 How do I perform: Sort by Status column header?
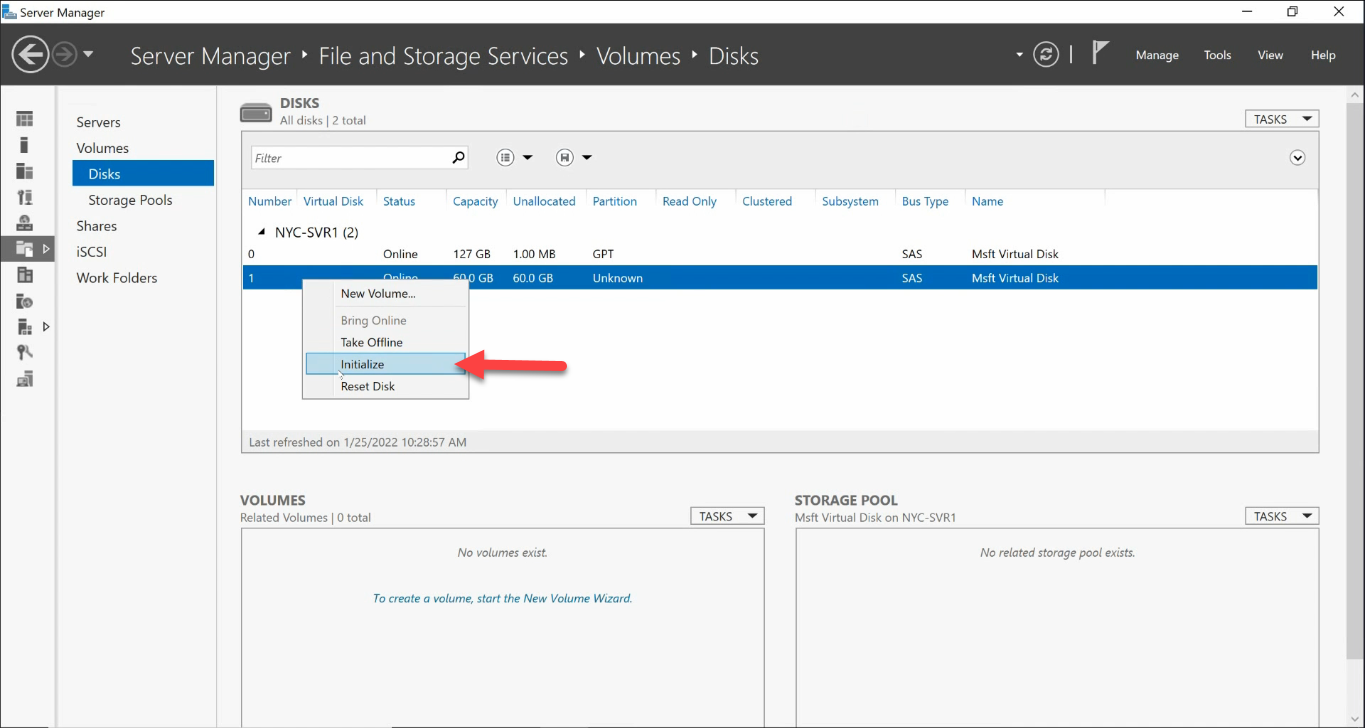tap(399, 201)
